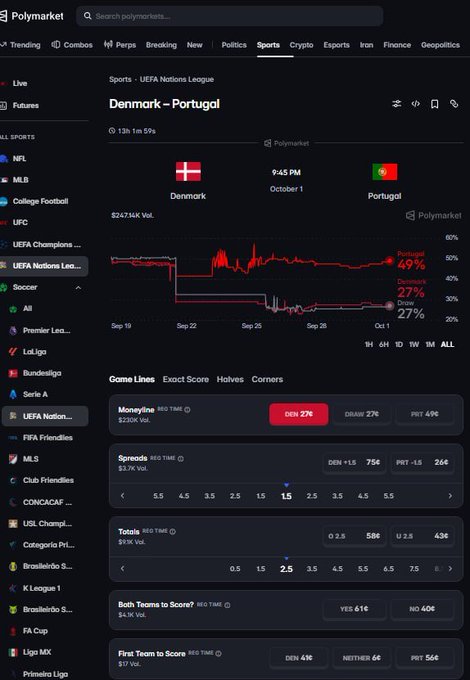This screenshot has width=470, height=680.
Task: Buy YES 61¢ Both Teams to Score
Action: (354, 609)
